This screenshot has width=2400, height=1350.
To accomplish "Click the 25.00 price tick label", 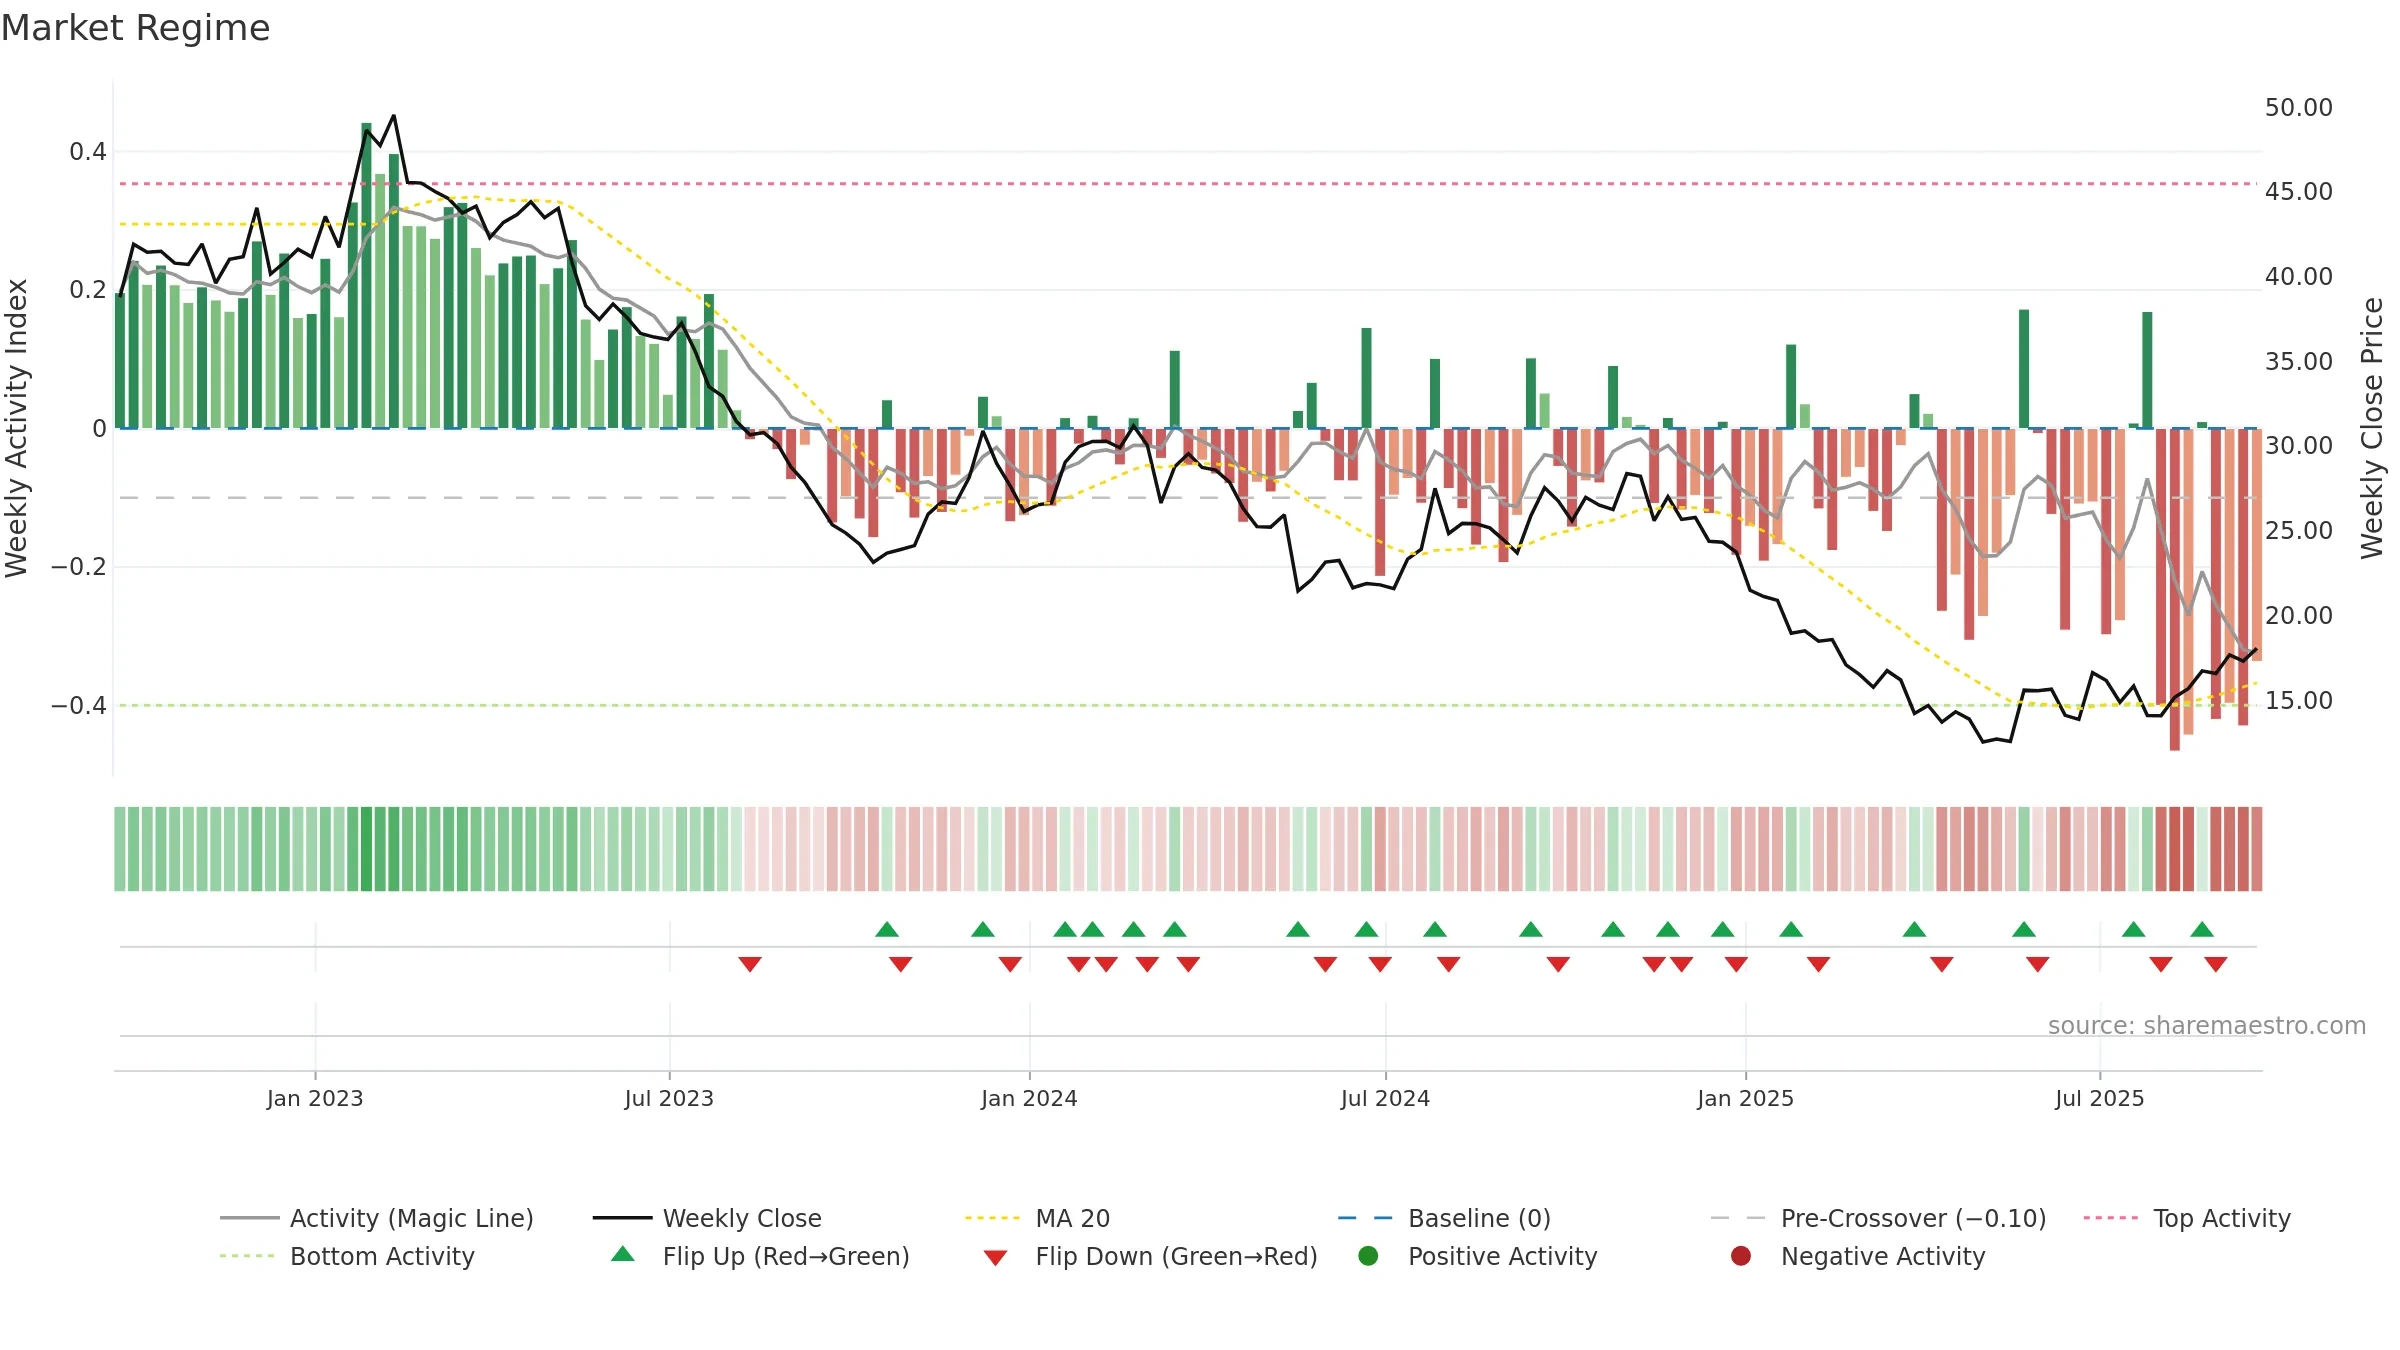I will [2299, 530].
